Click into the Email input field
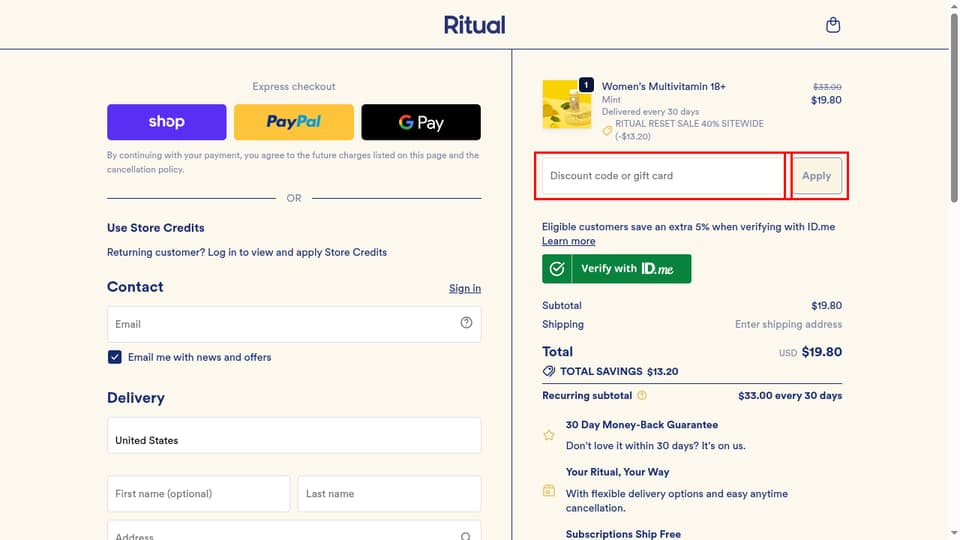The image size is (960, 540). [294, 324]
